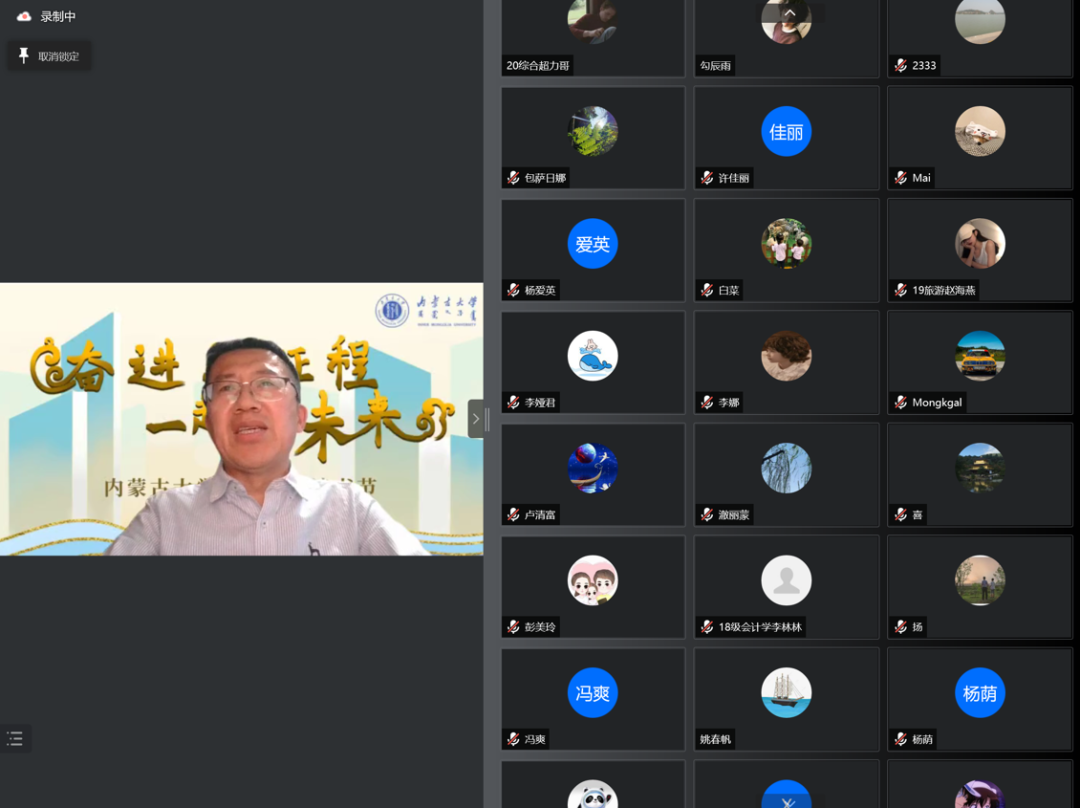Click muted mic icon beside 卢清富

pos(513,515)
